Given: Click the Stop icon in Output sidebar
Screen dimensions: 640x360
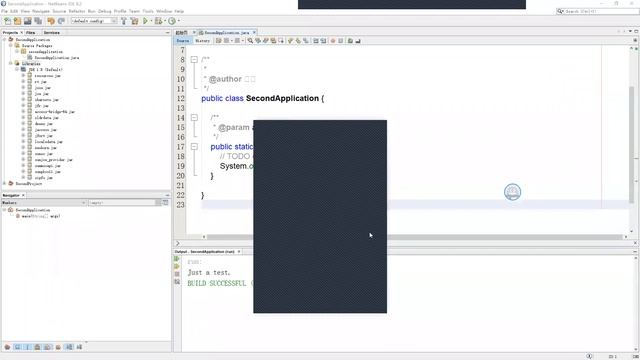Looking at the screenshot, I should pos(177,274).
